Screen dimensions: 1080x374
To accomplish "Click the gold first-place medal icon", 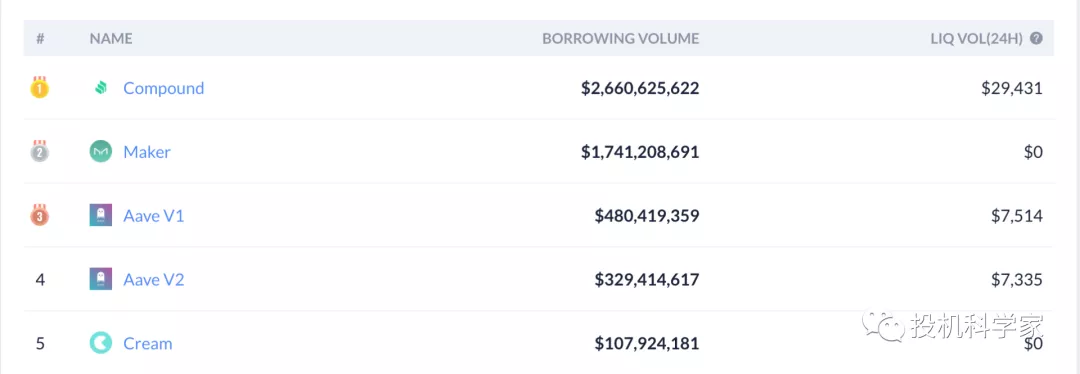I will [40, 87].
